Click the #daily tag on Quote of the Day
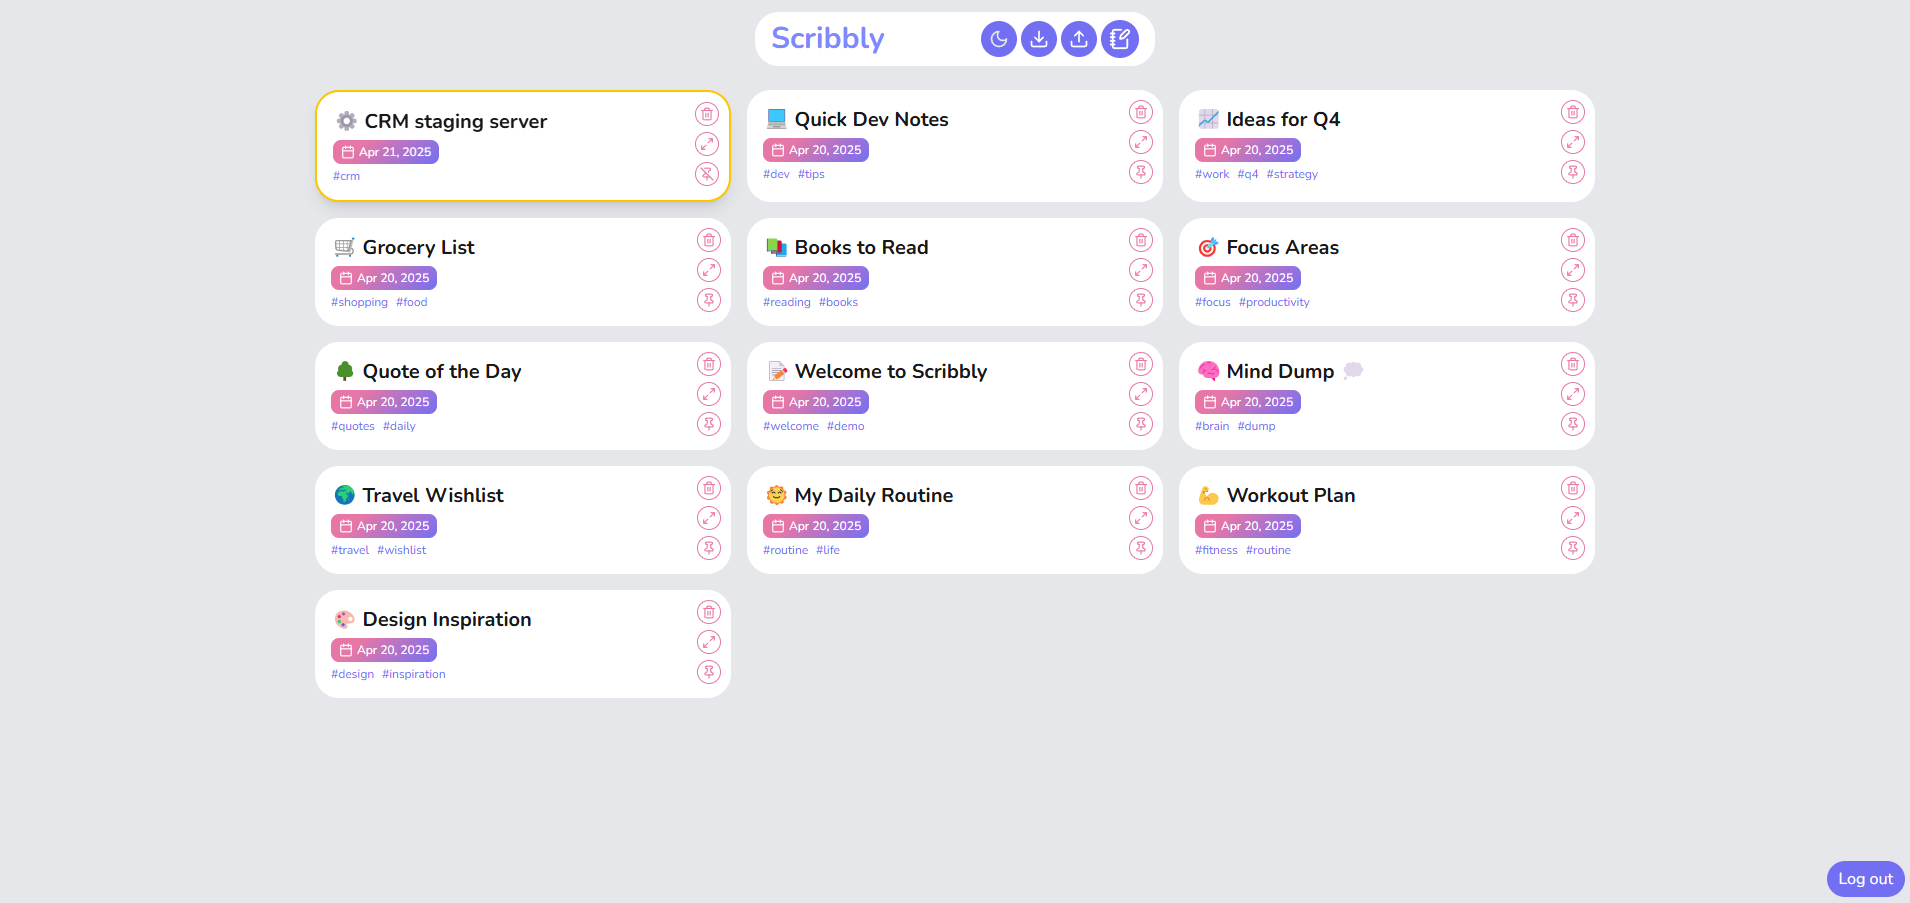Image resolution: width=1910 pixels, height=903 pixels. click(x=399, y=426)
